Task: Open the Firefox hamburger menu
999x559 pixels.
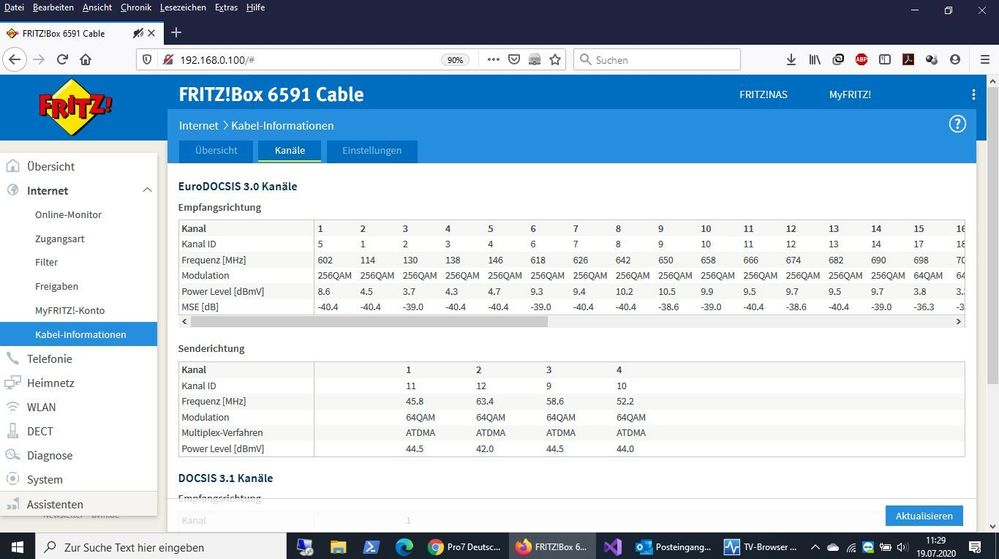Action: tap(984, 59)
